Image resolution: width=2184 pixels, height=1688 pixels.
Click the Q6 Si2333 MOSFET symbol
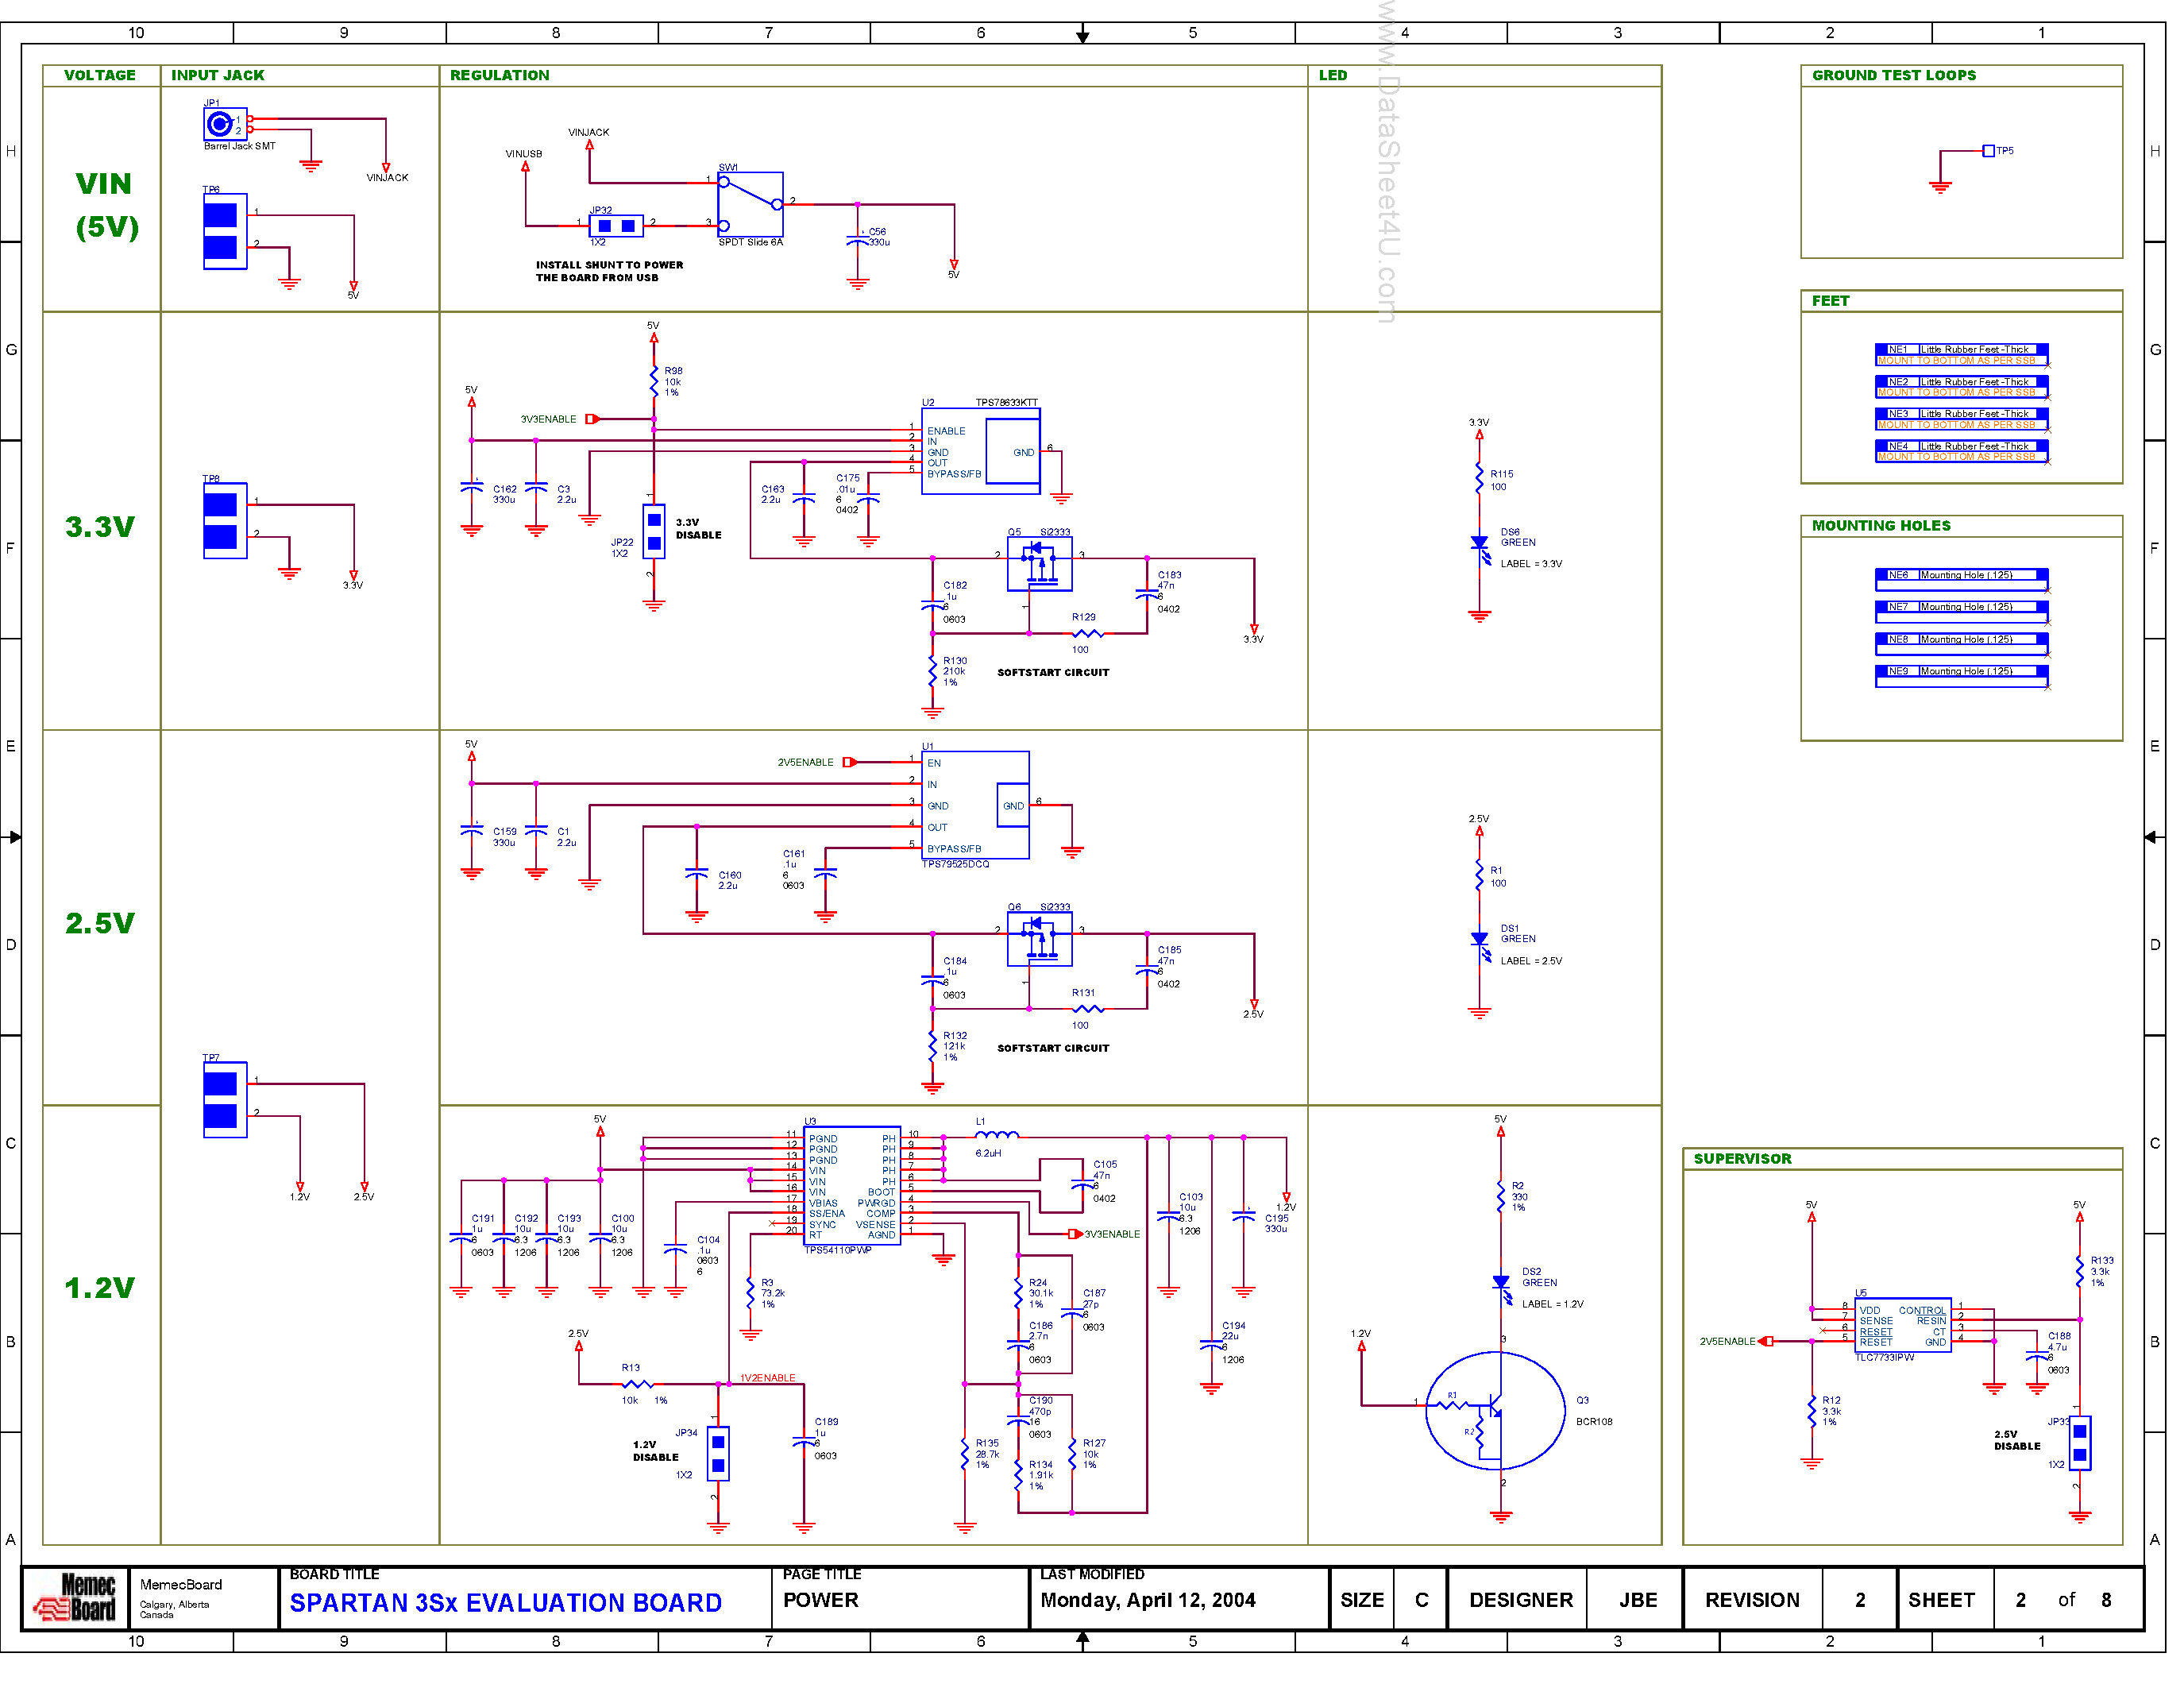click(x=1040, y=939)
